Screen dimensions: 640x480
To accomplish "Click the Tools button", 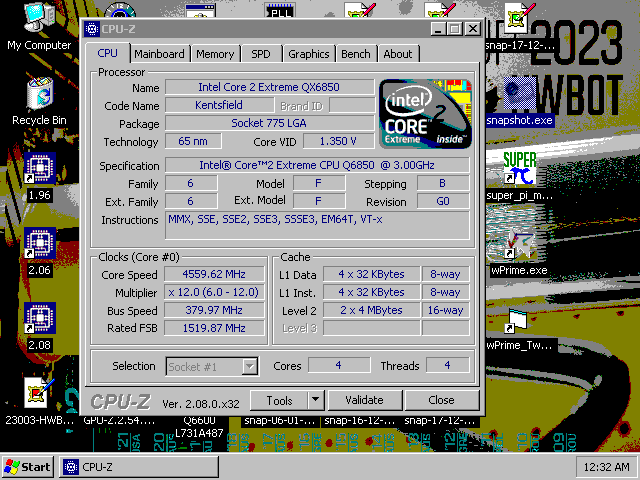I will pos(279,400).
